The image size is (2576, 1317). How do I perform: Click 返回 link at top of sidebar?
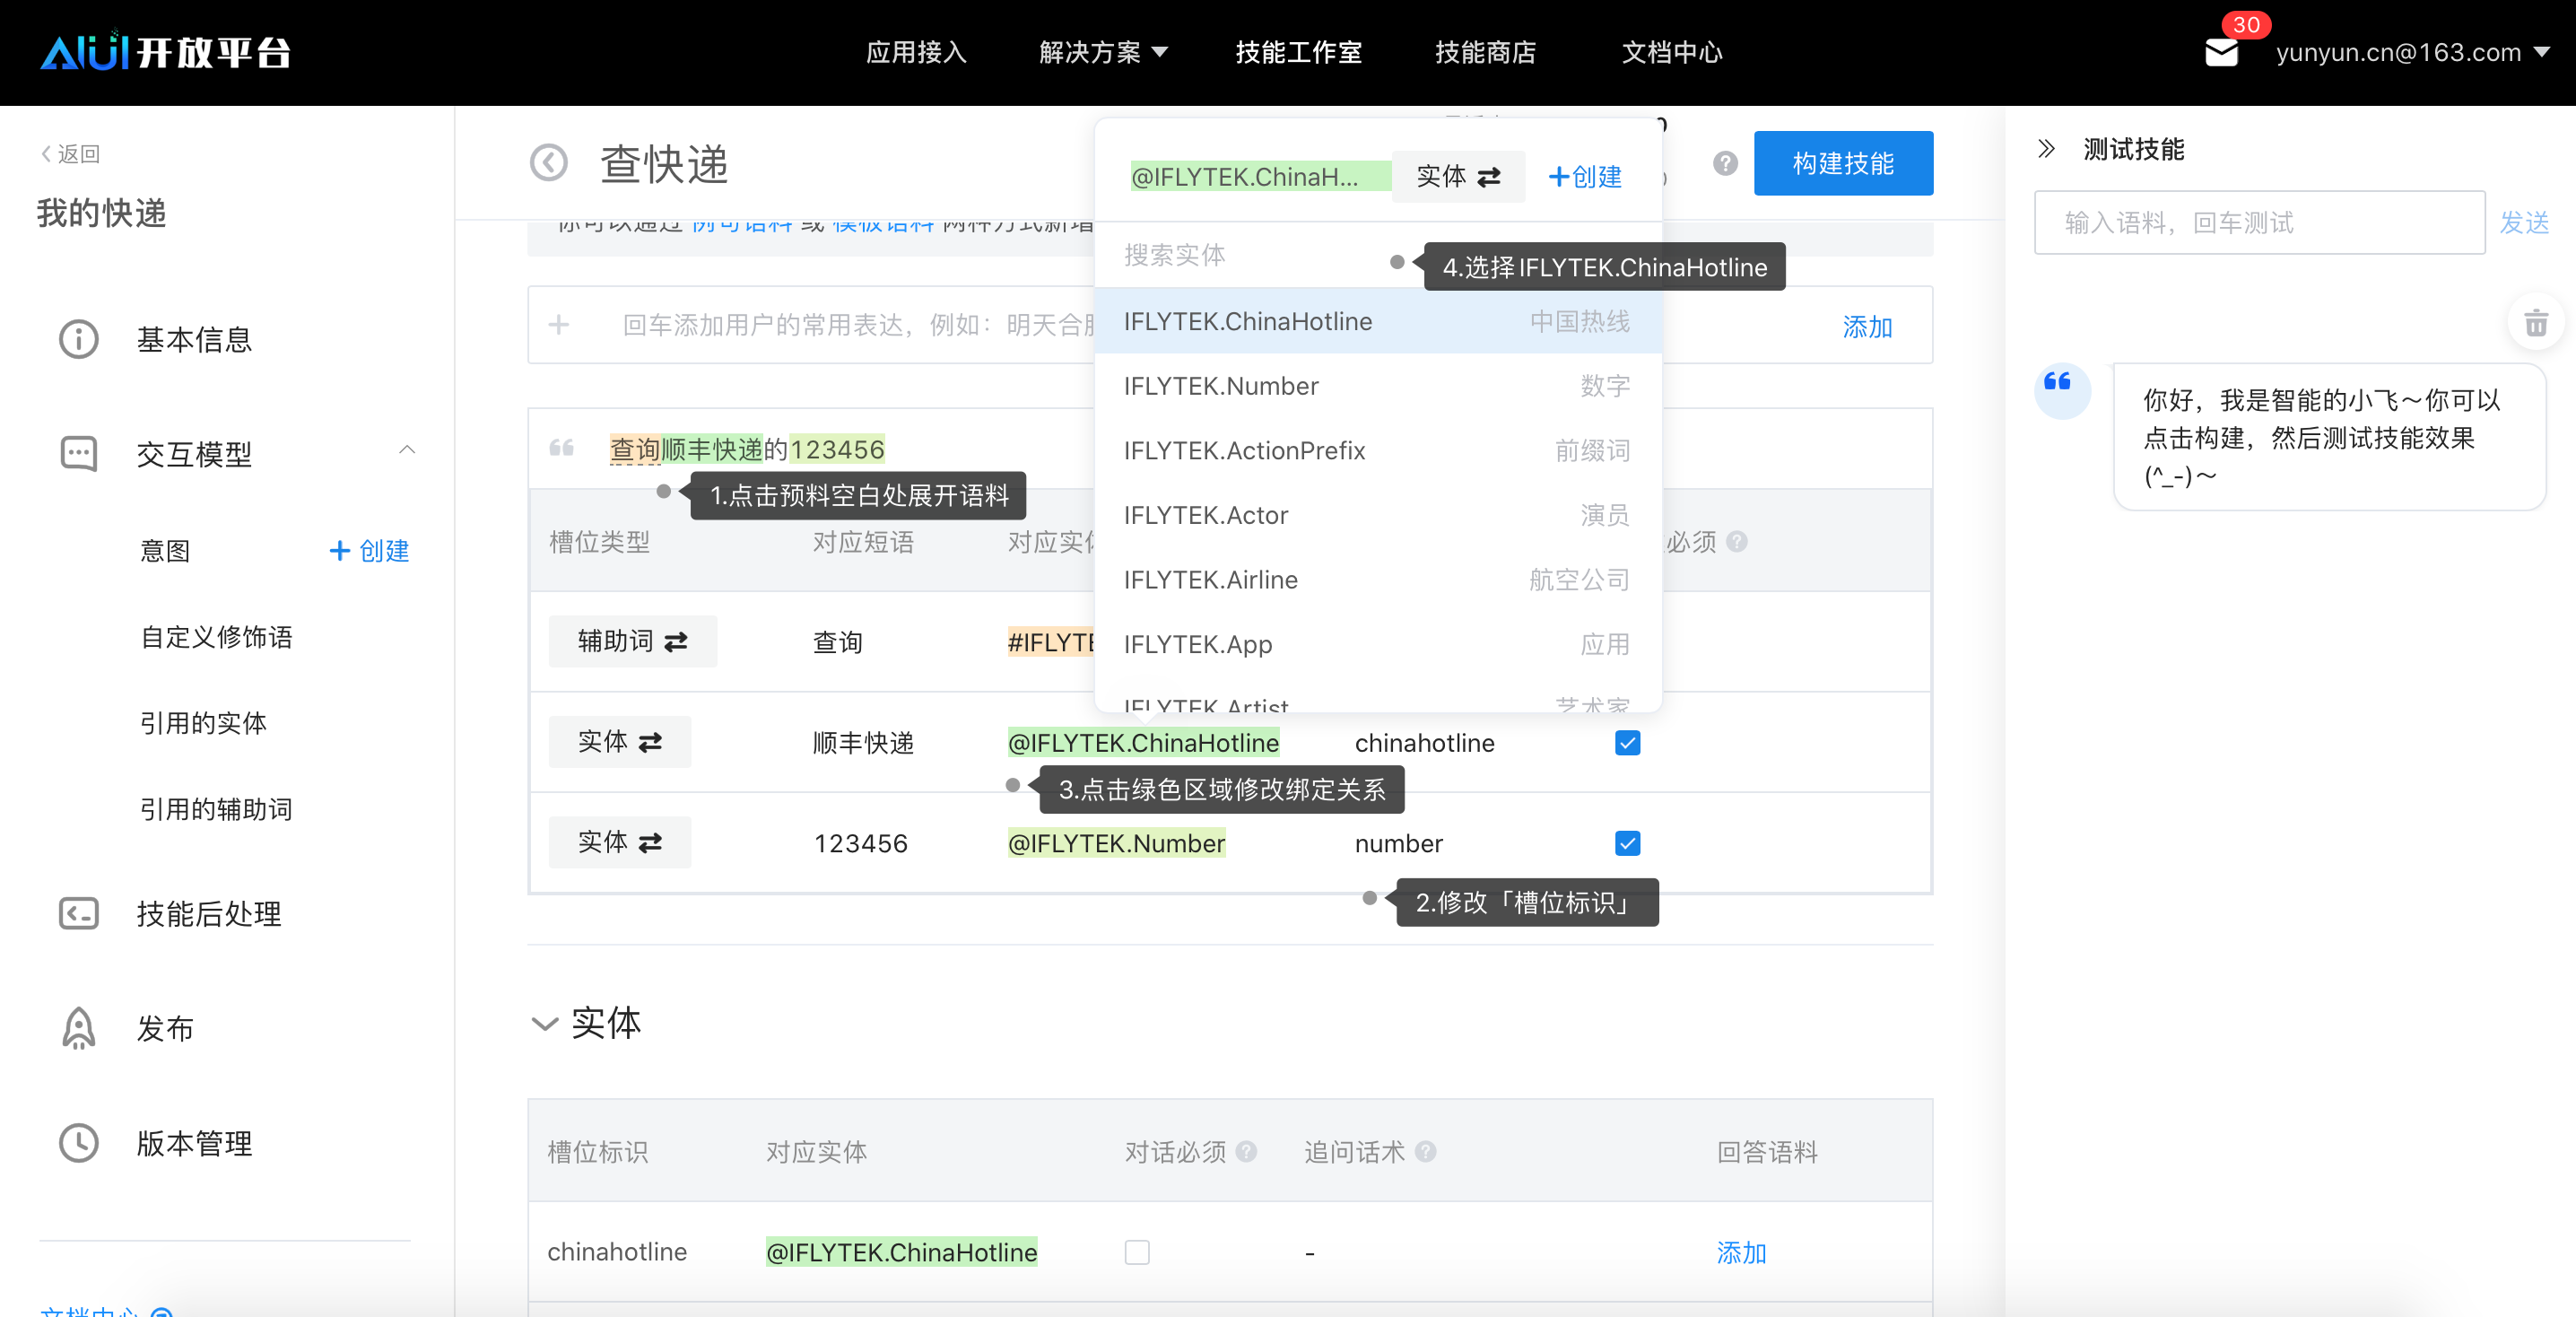(70, 154)
